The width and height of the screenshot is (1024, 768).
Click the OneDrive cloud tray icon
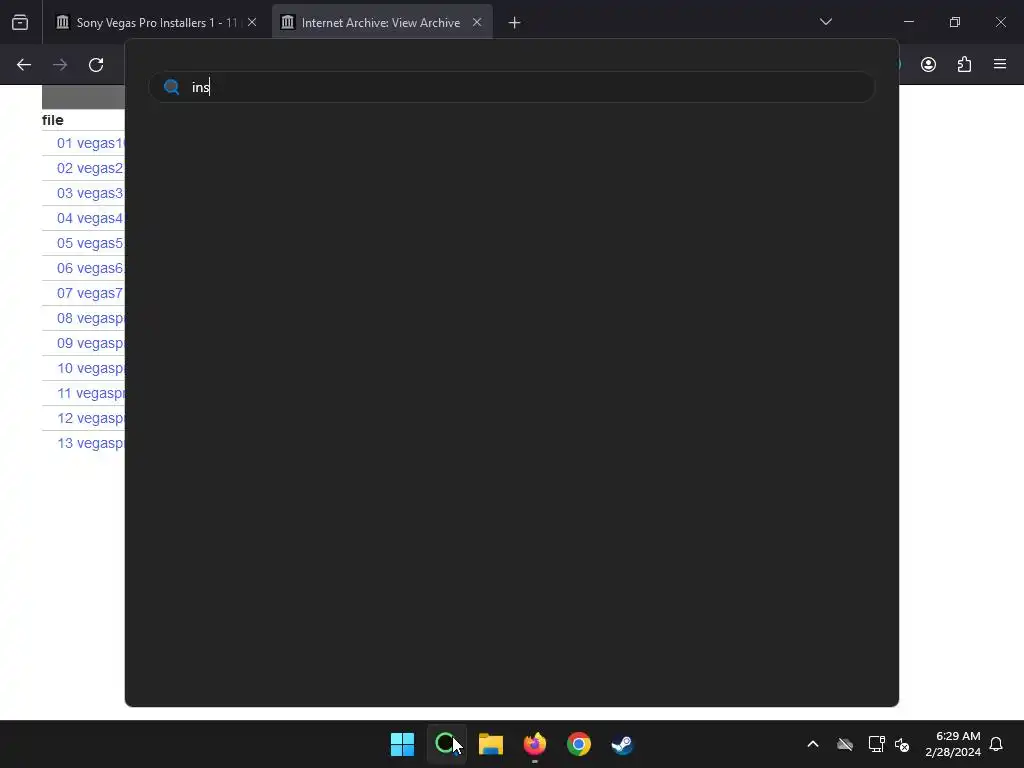(845, 744)
